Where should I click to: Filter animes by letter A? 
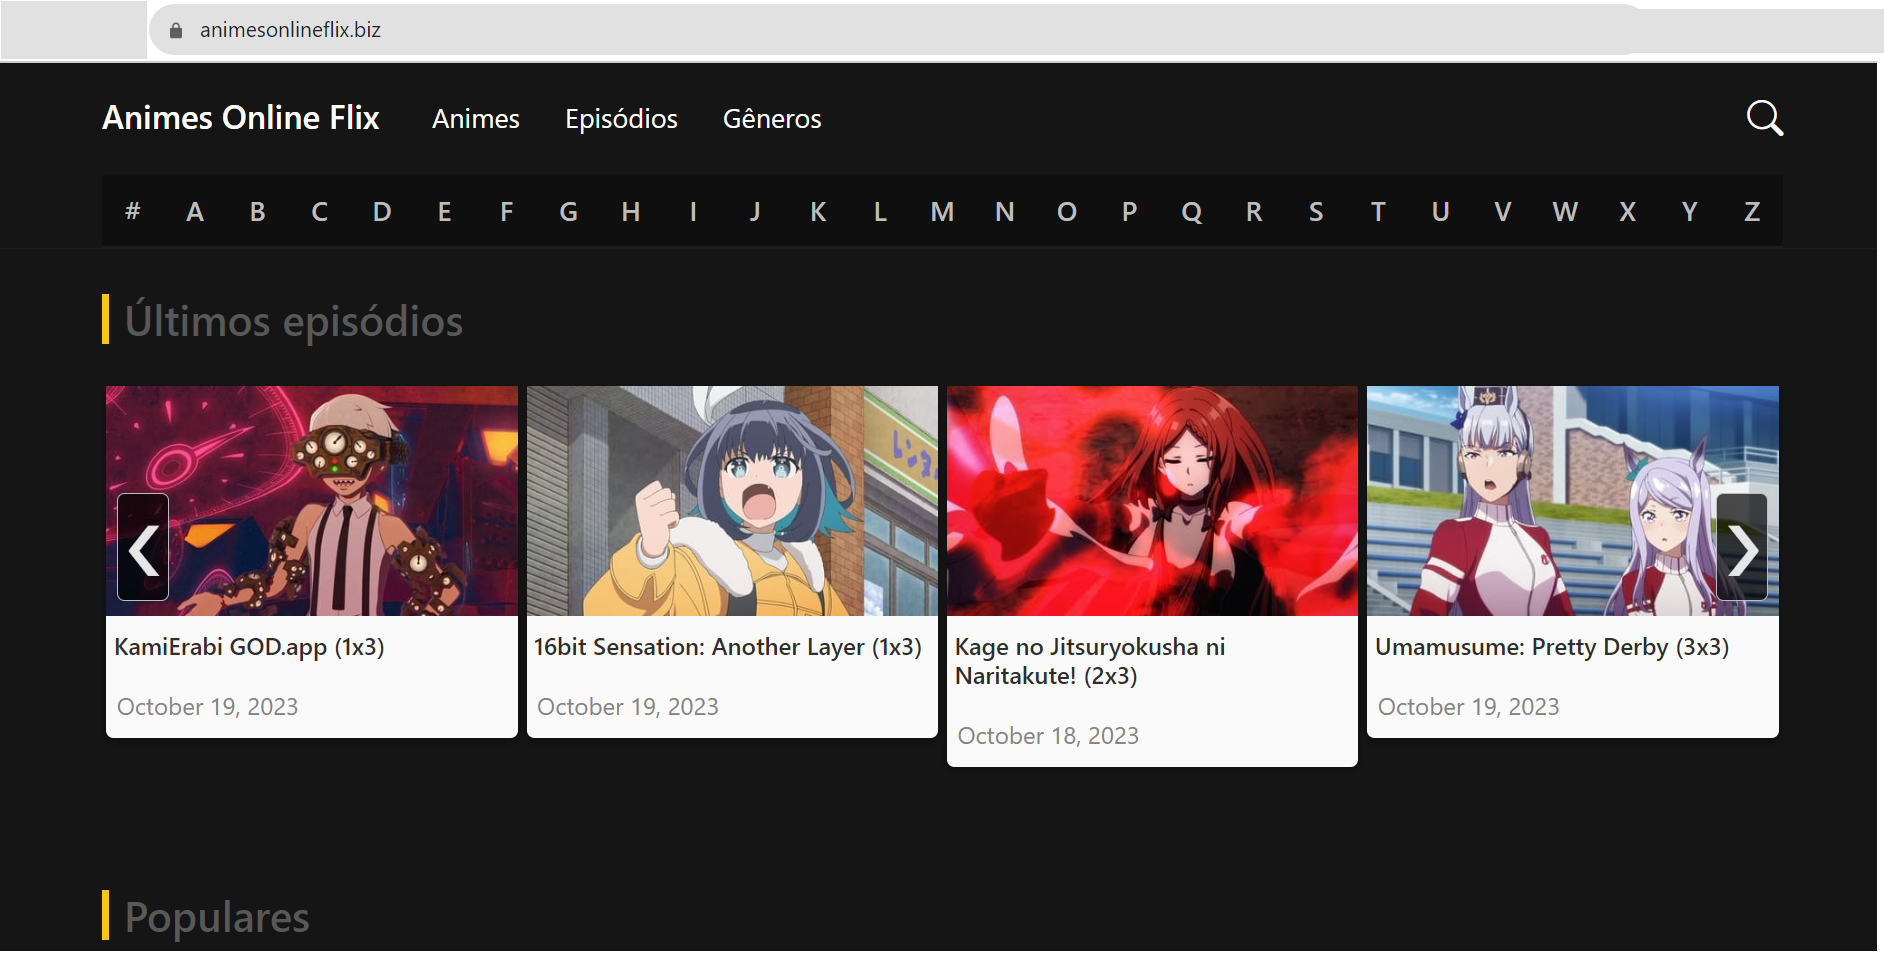tap(195, 212)
